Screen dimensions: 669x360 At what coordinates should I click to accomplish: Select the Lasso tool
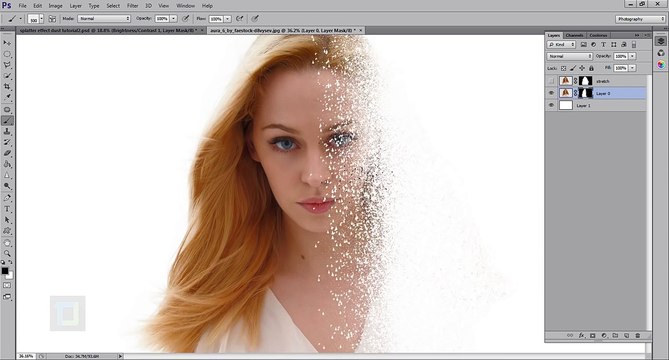7,65
